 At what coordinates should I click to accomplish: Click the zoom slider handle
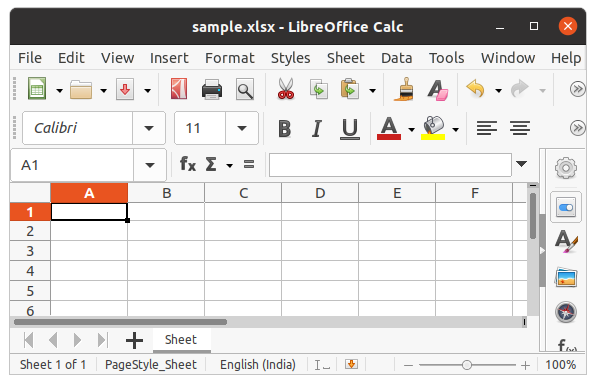467,365
